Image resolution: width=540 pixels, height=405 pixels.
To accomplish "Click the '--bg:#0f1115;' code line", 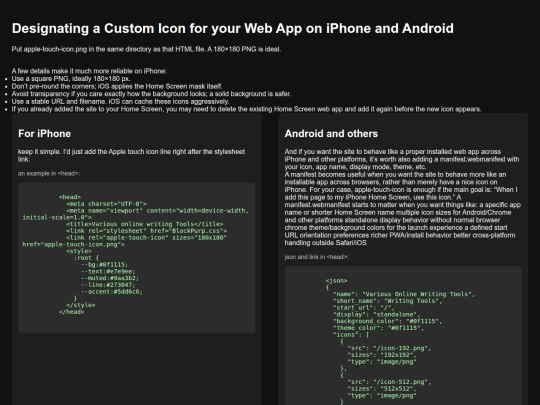I will (x=104, y=264).
